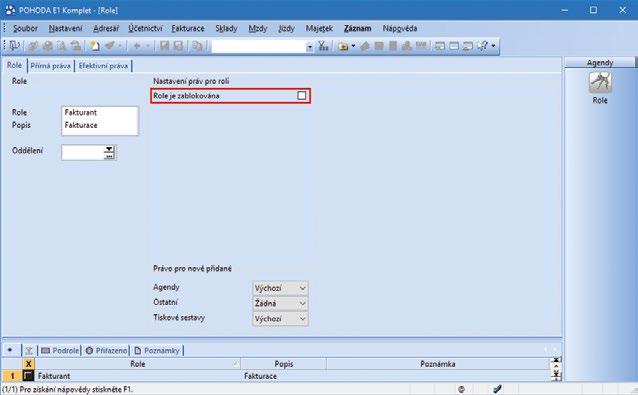Click the Agendy panel header
Image resolution: width=638 pixels, height=395 pixels.
[600, 63]
